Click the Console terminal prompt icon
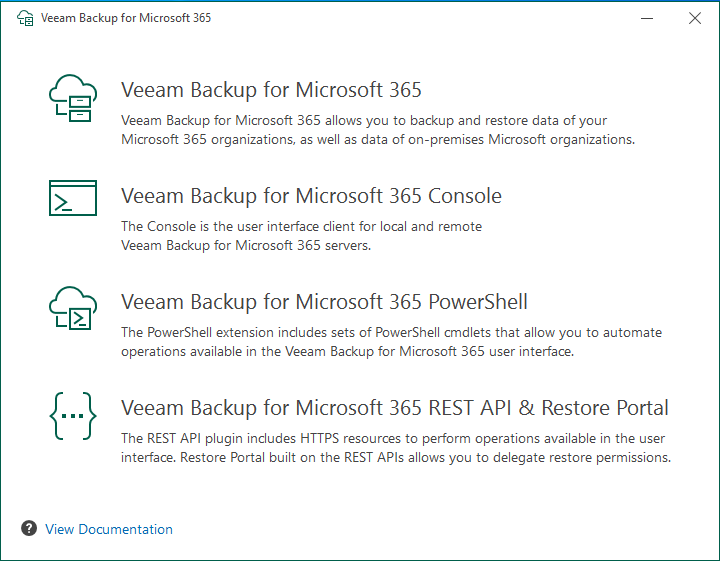The height and width of the screenshot is (561, 720). [x=73, y=198]
